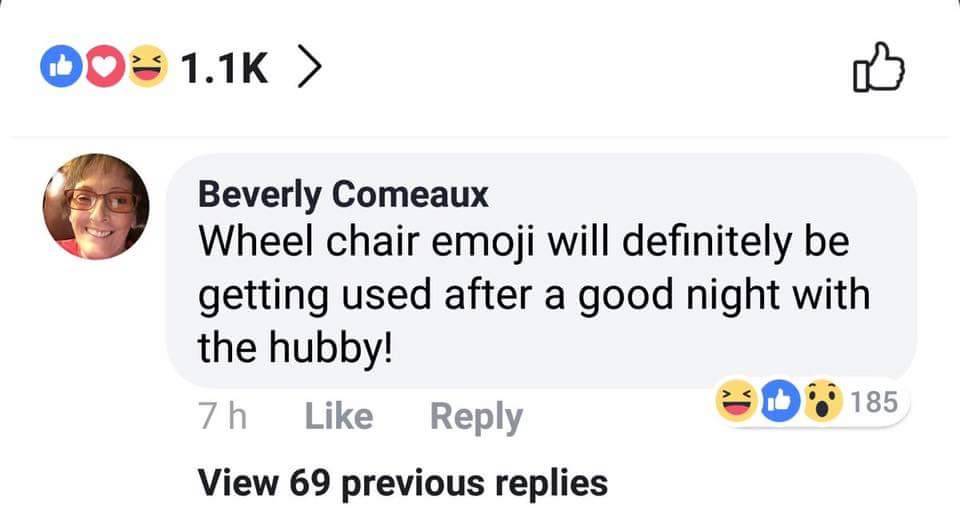The image size is (960, 512).
Task: Click the red heart Love reaction icon
Action: point(101,68)
